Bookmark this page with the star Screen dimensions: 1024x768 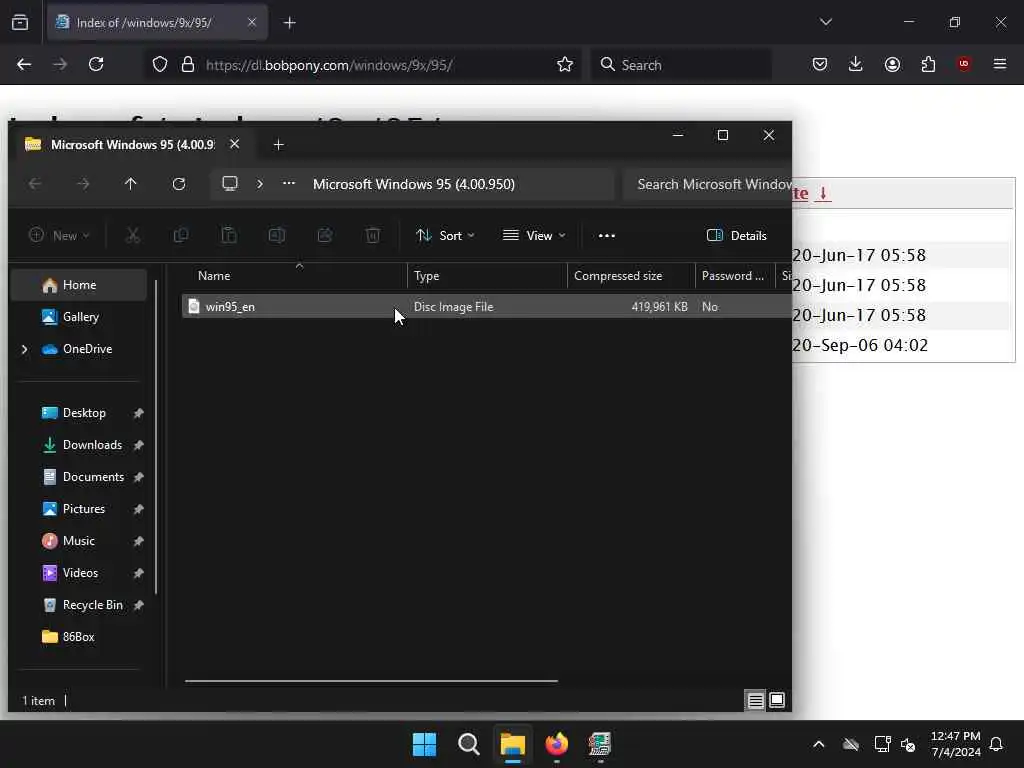[x=565, y=64]
